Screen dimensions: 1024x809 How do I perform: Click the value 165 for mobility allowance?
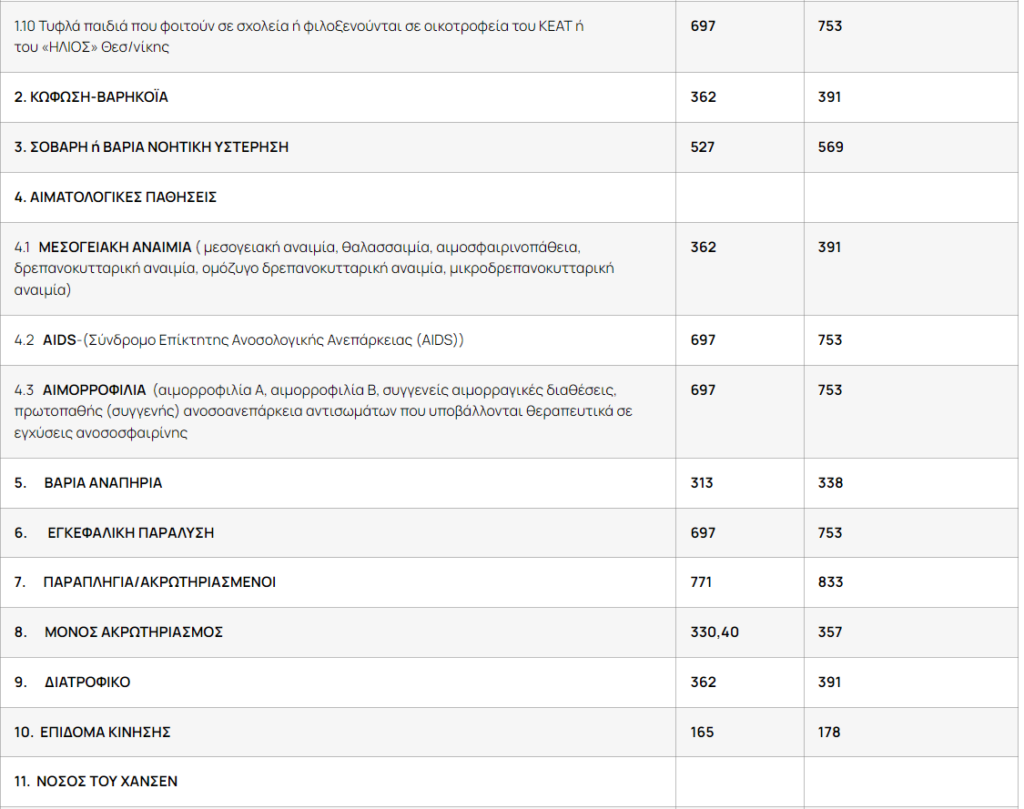click(x=702, y=732)
